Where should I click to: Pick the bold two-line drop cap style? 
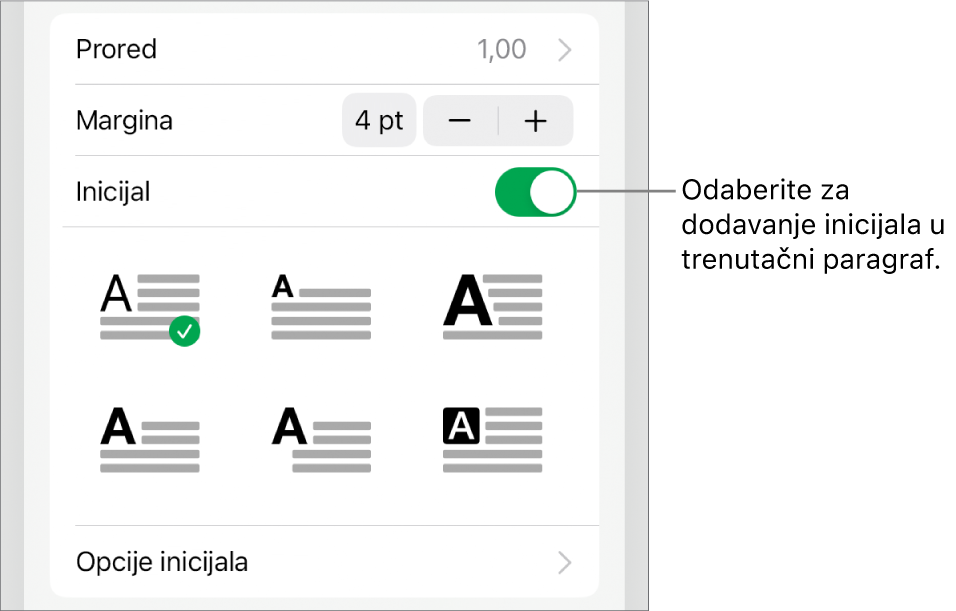click(x=150, y=439)
